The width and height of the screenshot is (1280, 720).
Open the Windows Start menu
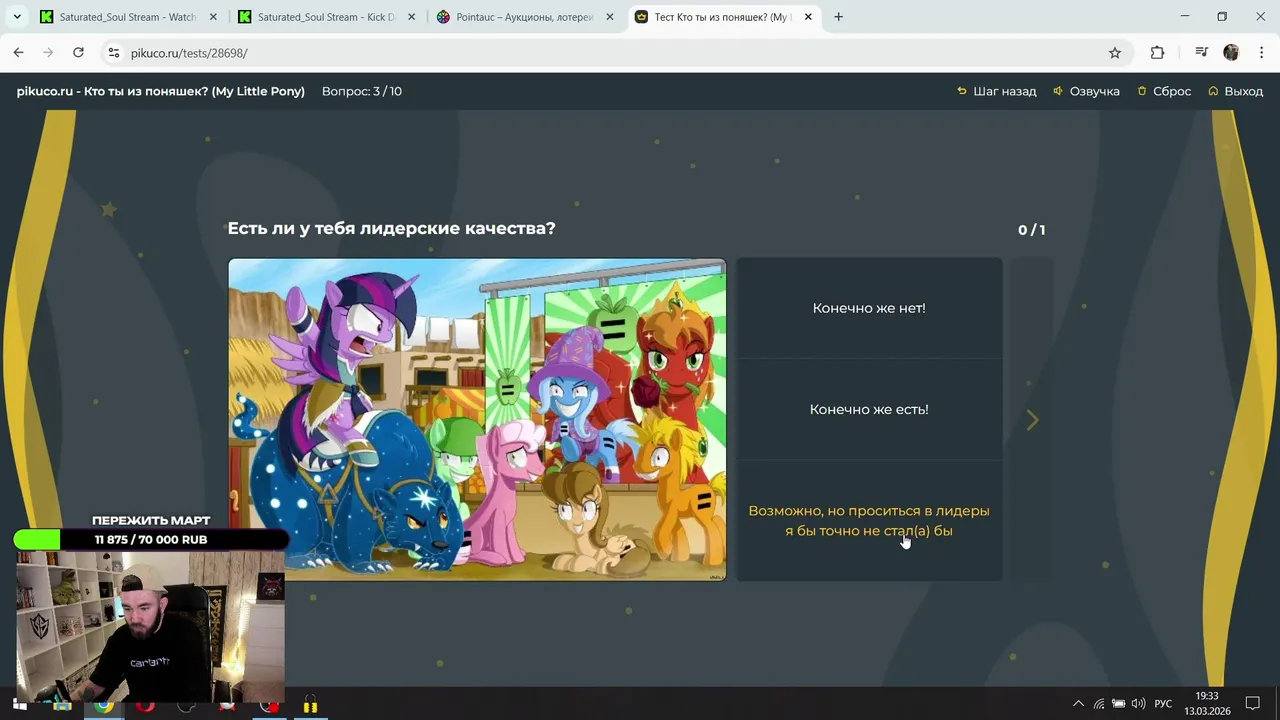(x=19, y=705)
